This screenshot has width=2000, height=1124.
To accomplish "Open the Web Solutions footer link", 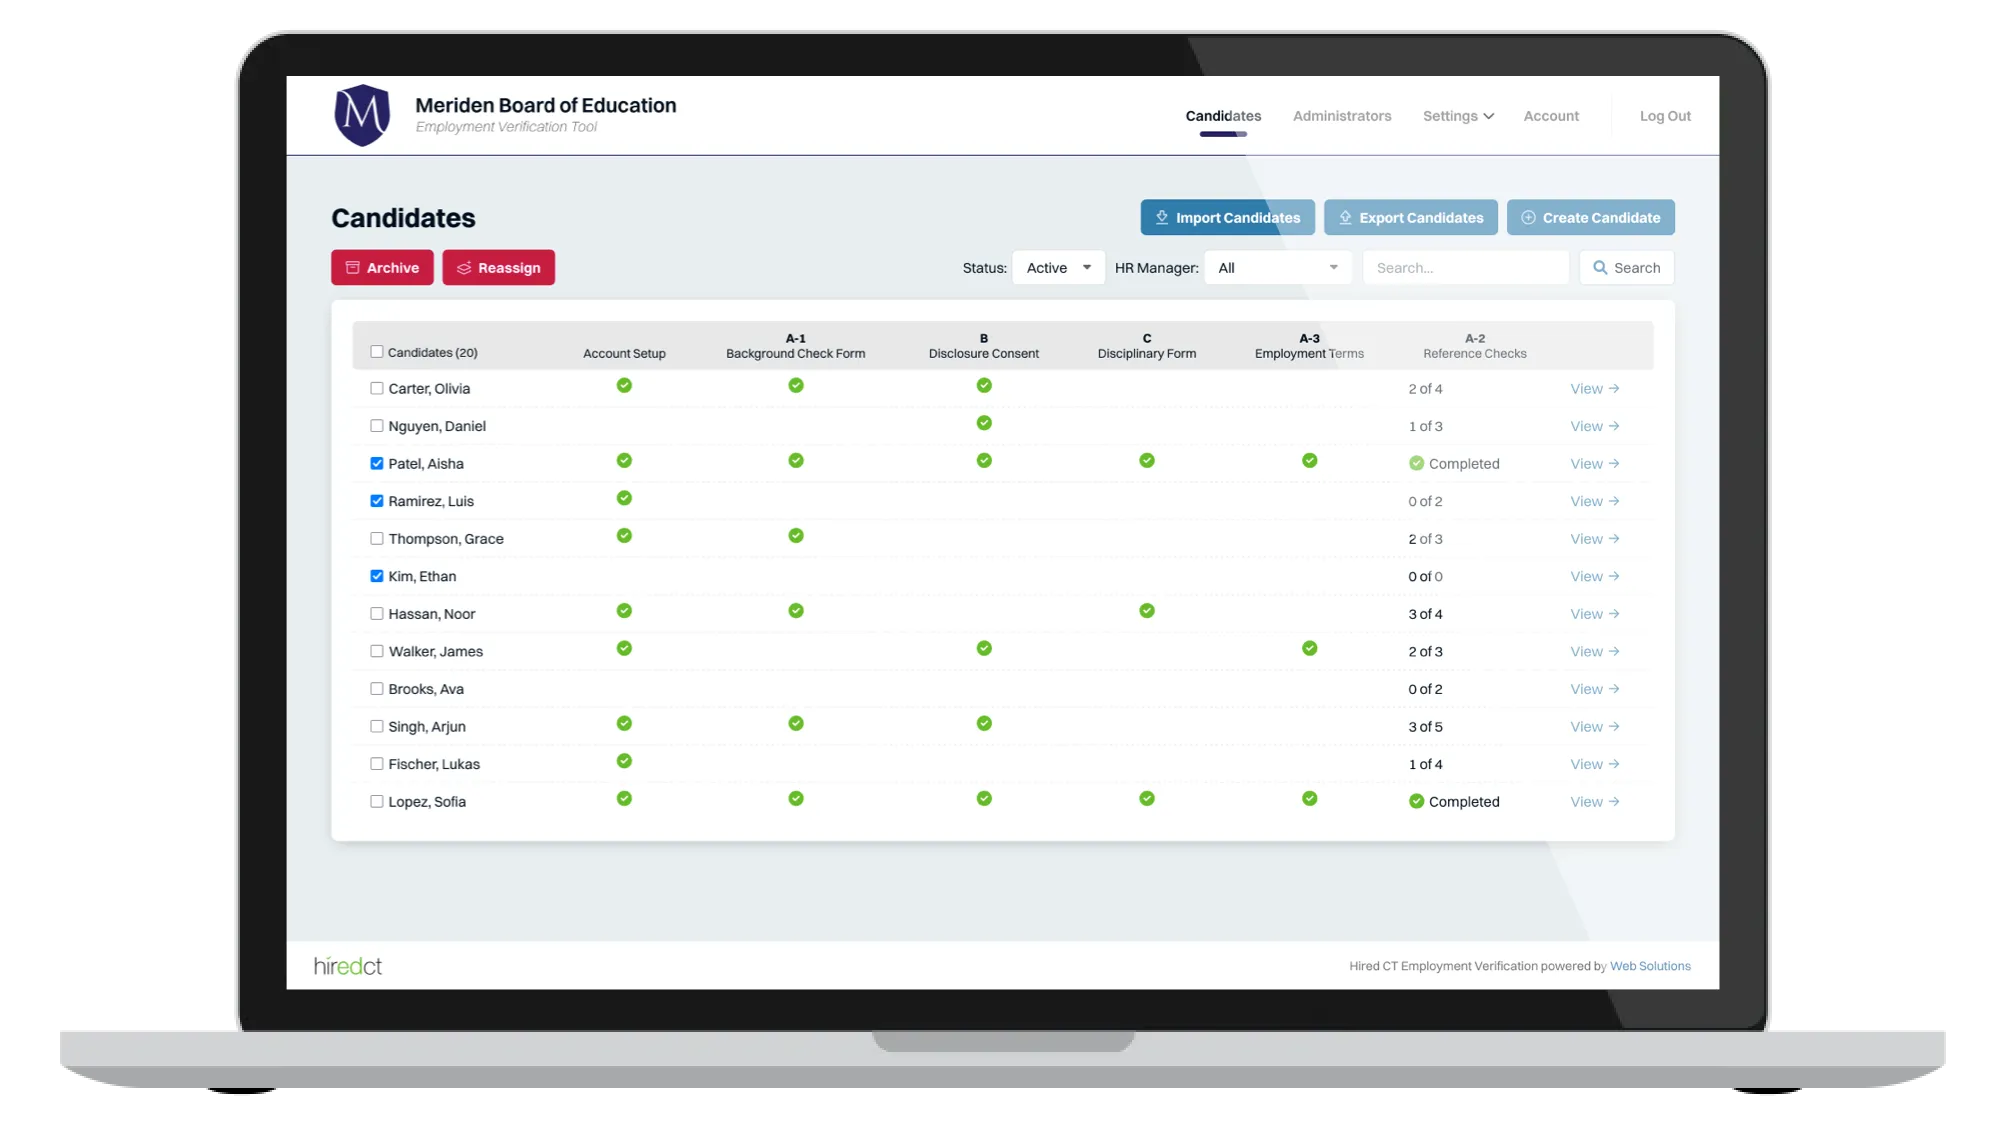I will pos(1650,966).
